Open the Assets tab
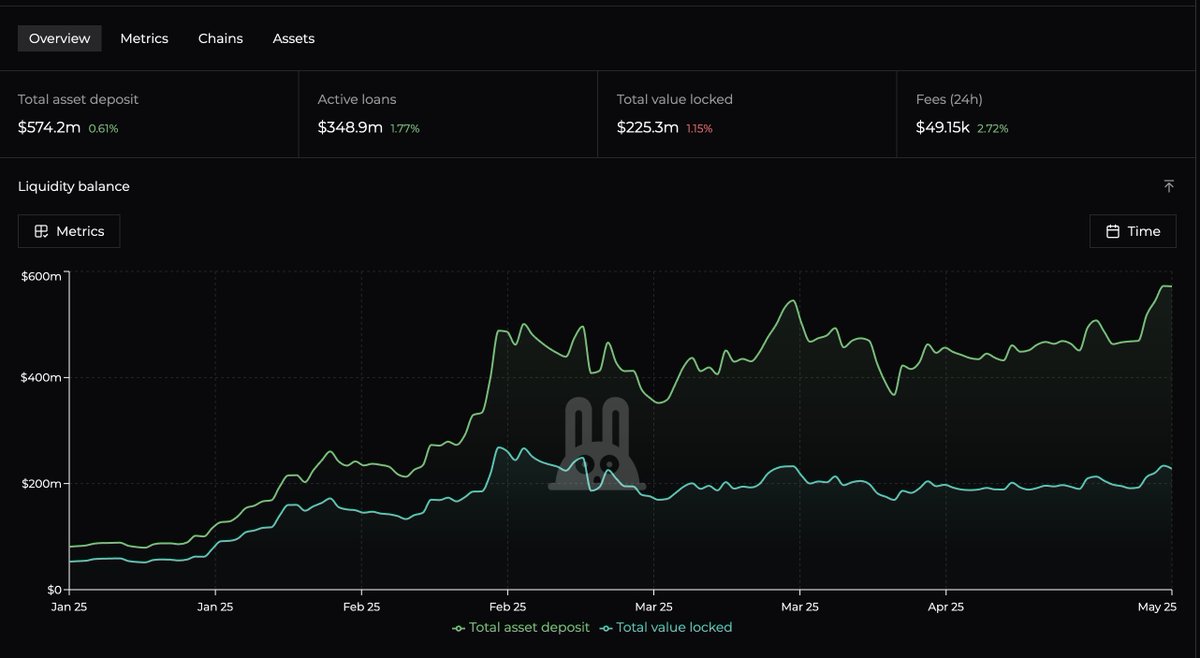 [294, 39]
